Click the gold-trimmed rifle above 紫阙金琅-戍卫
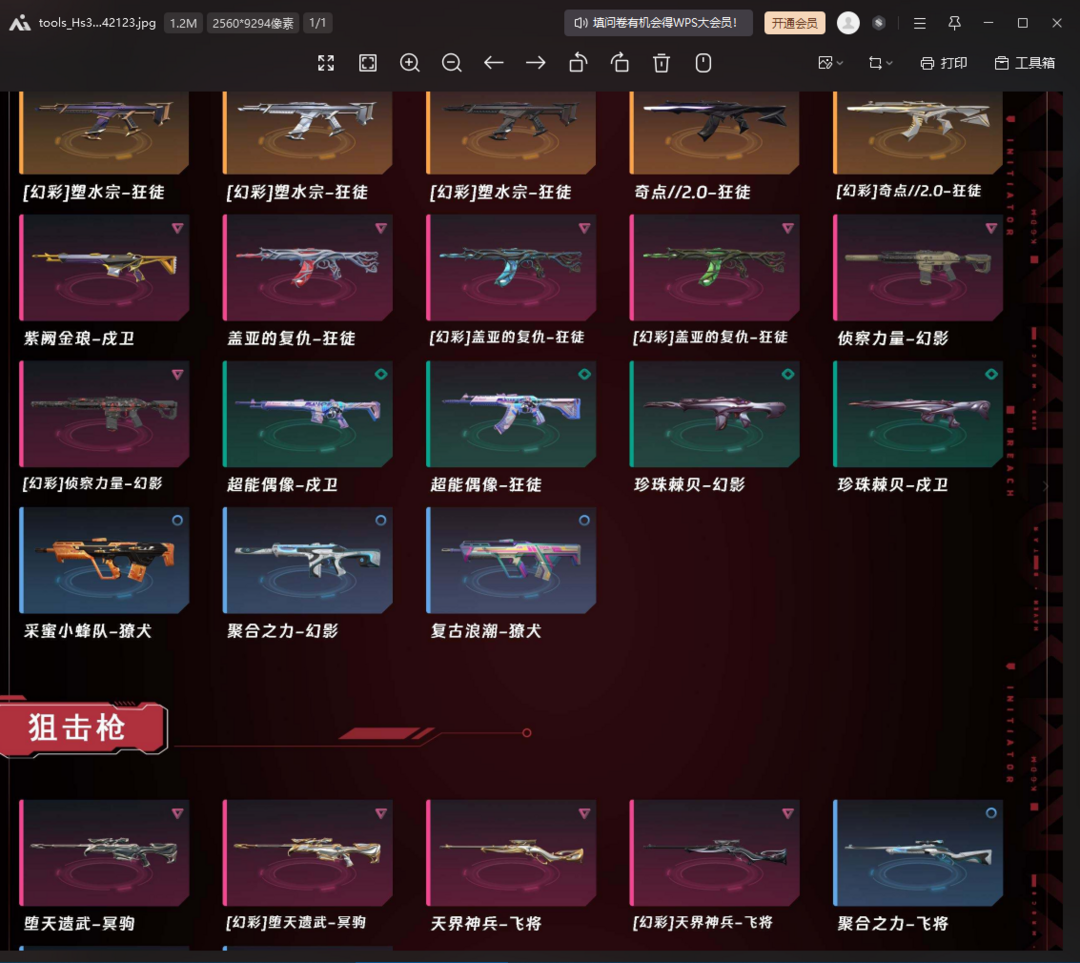The width and height of the screenshot is (1080, 963). click(104, 267)
